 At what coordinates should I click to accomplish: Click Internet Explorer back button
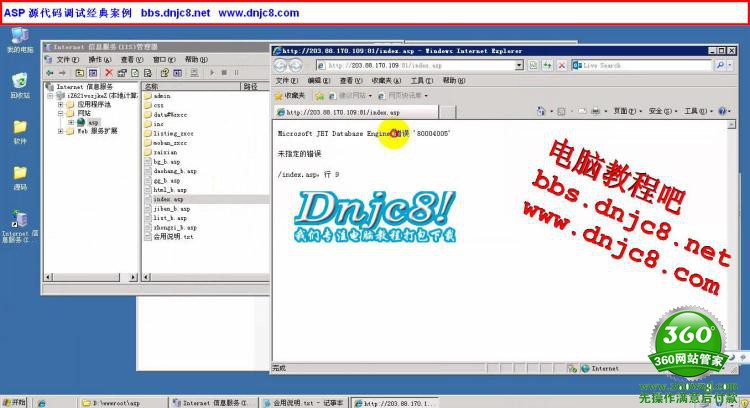(280, 66)
